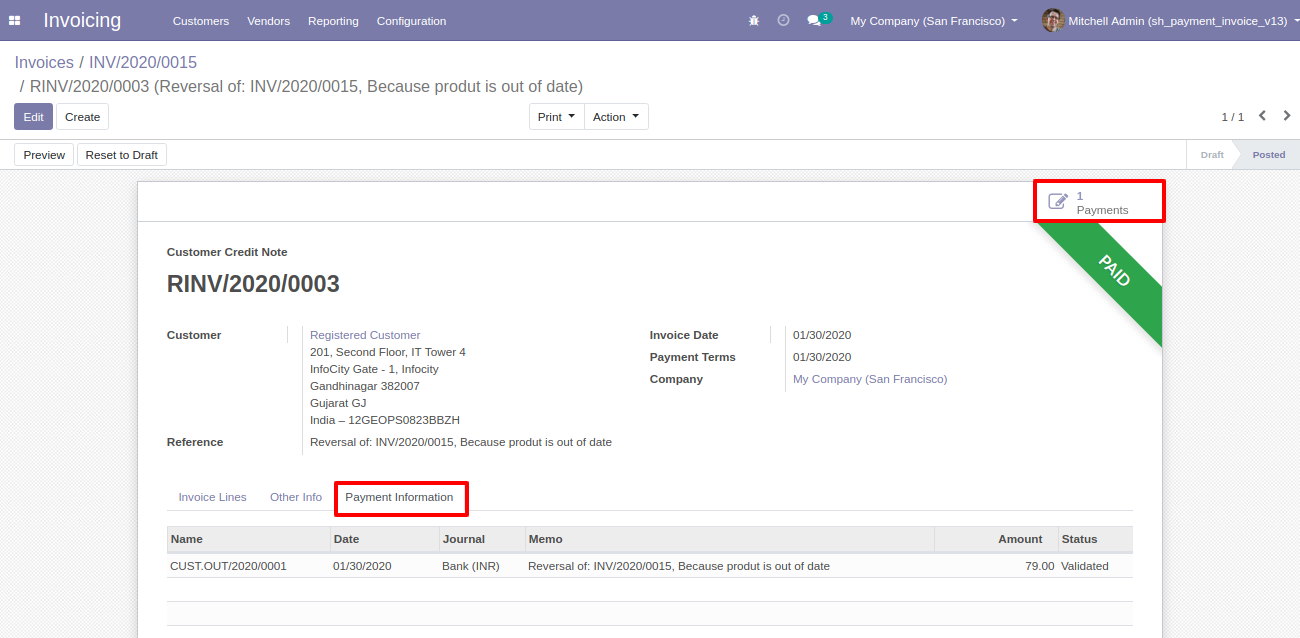1300x638 pixels.
Task: Select the Payment Information tab
Action: [399, 497]
